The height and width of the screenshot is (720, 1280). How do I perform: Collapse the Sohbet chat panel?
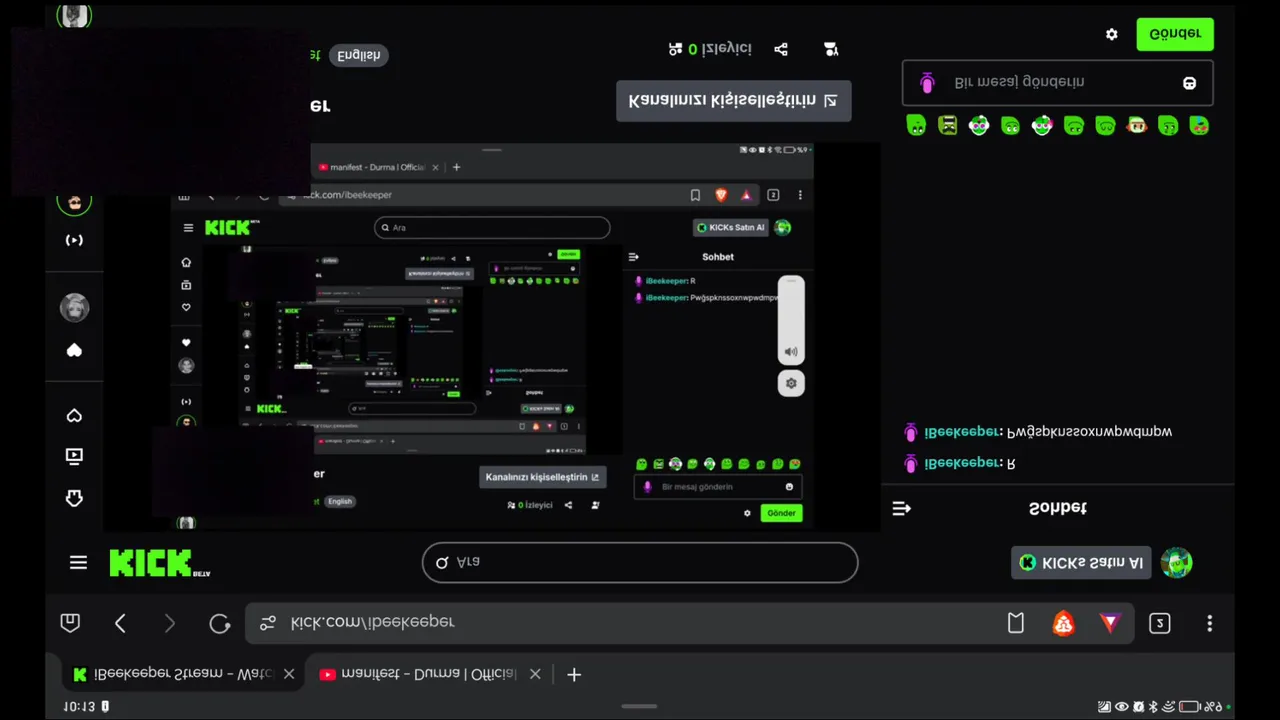[901, 508]
